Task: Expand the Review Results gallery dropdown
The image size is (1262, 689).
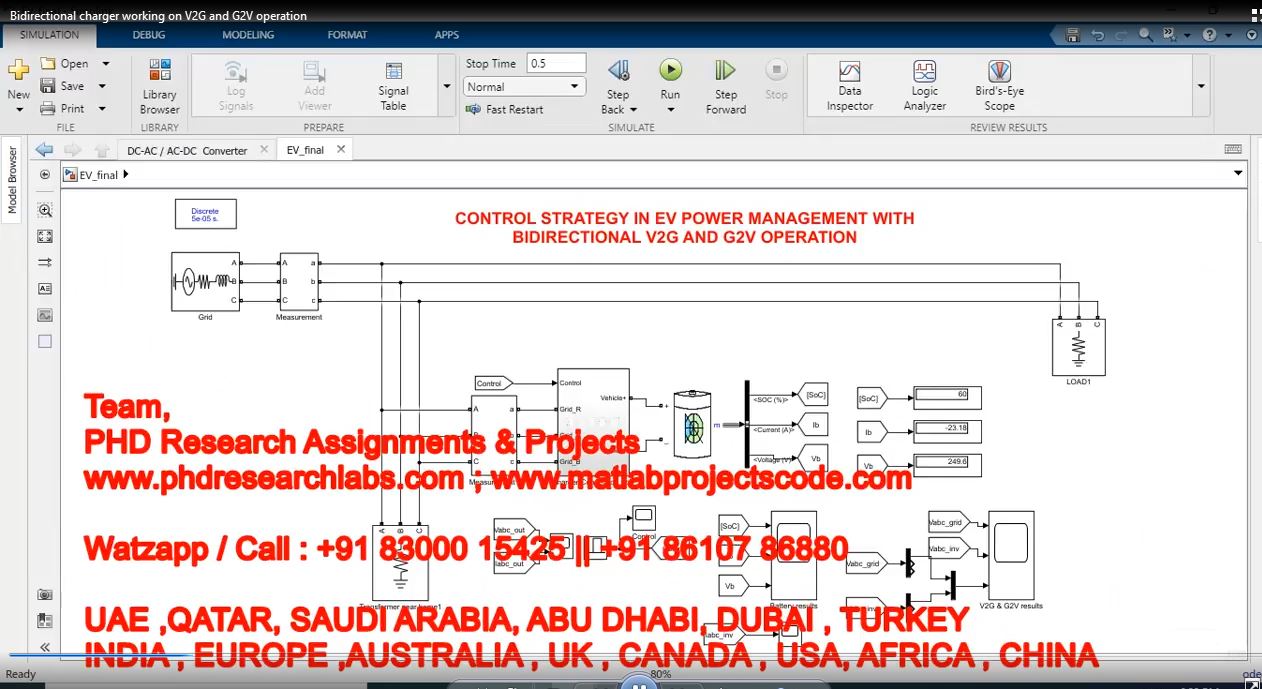Action: point(1201,87)
